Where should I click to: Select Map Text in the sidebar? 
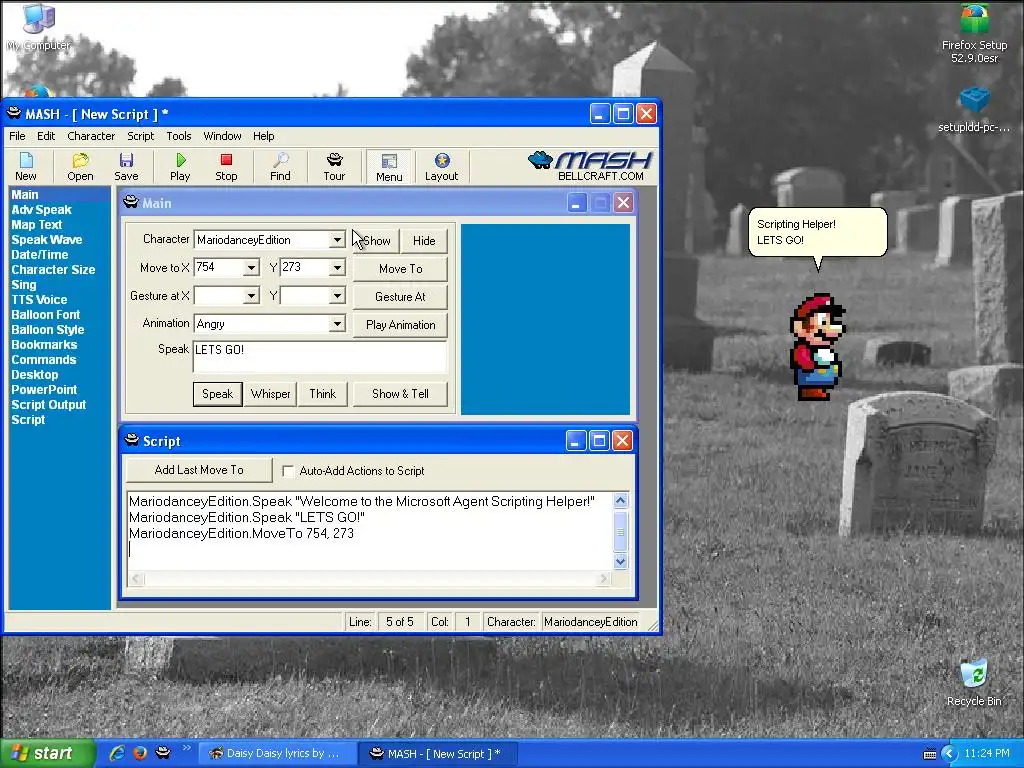pos(37,225)
